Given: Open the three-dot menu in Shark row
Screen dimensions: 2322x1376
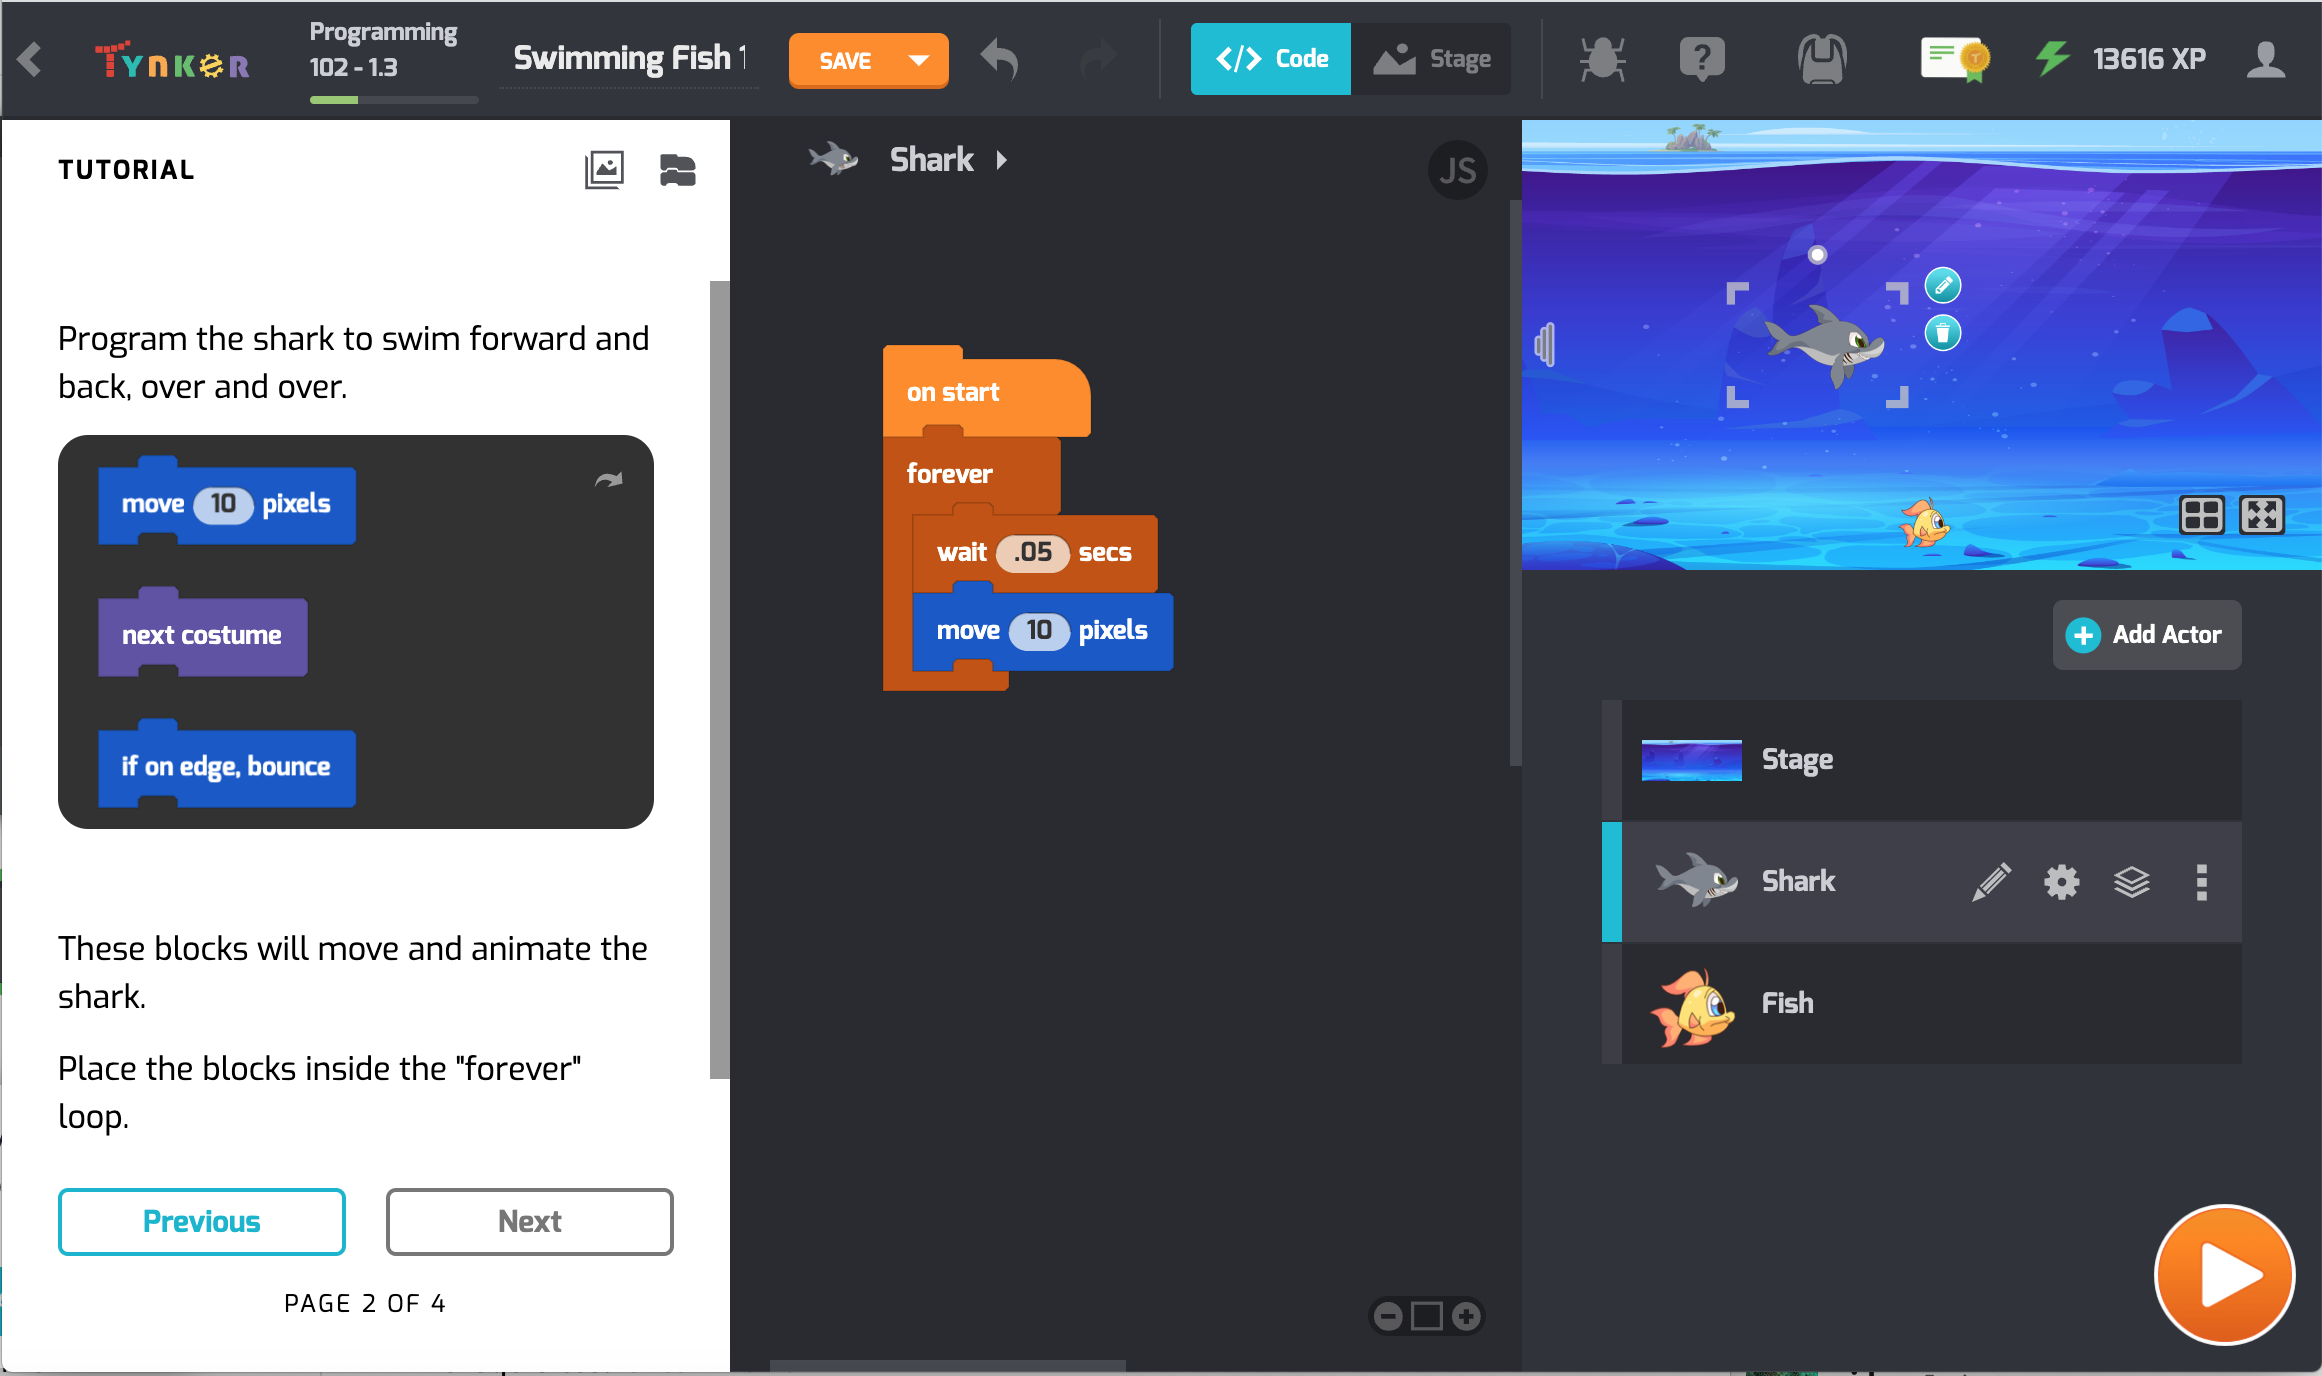Looking at the screenshot, I should click(2201, 882).
